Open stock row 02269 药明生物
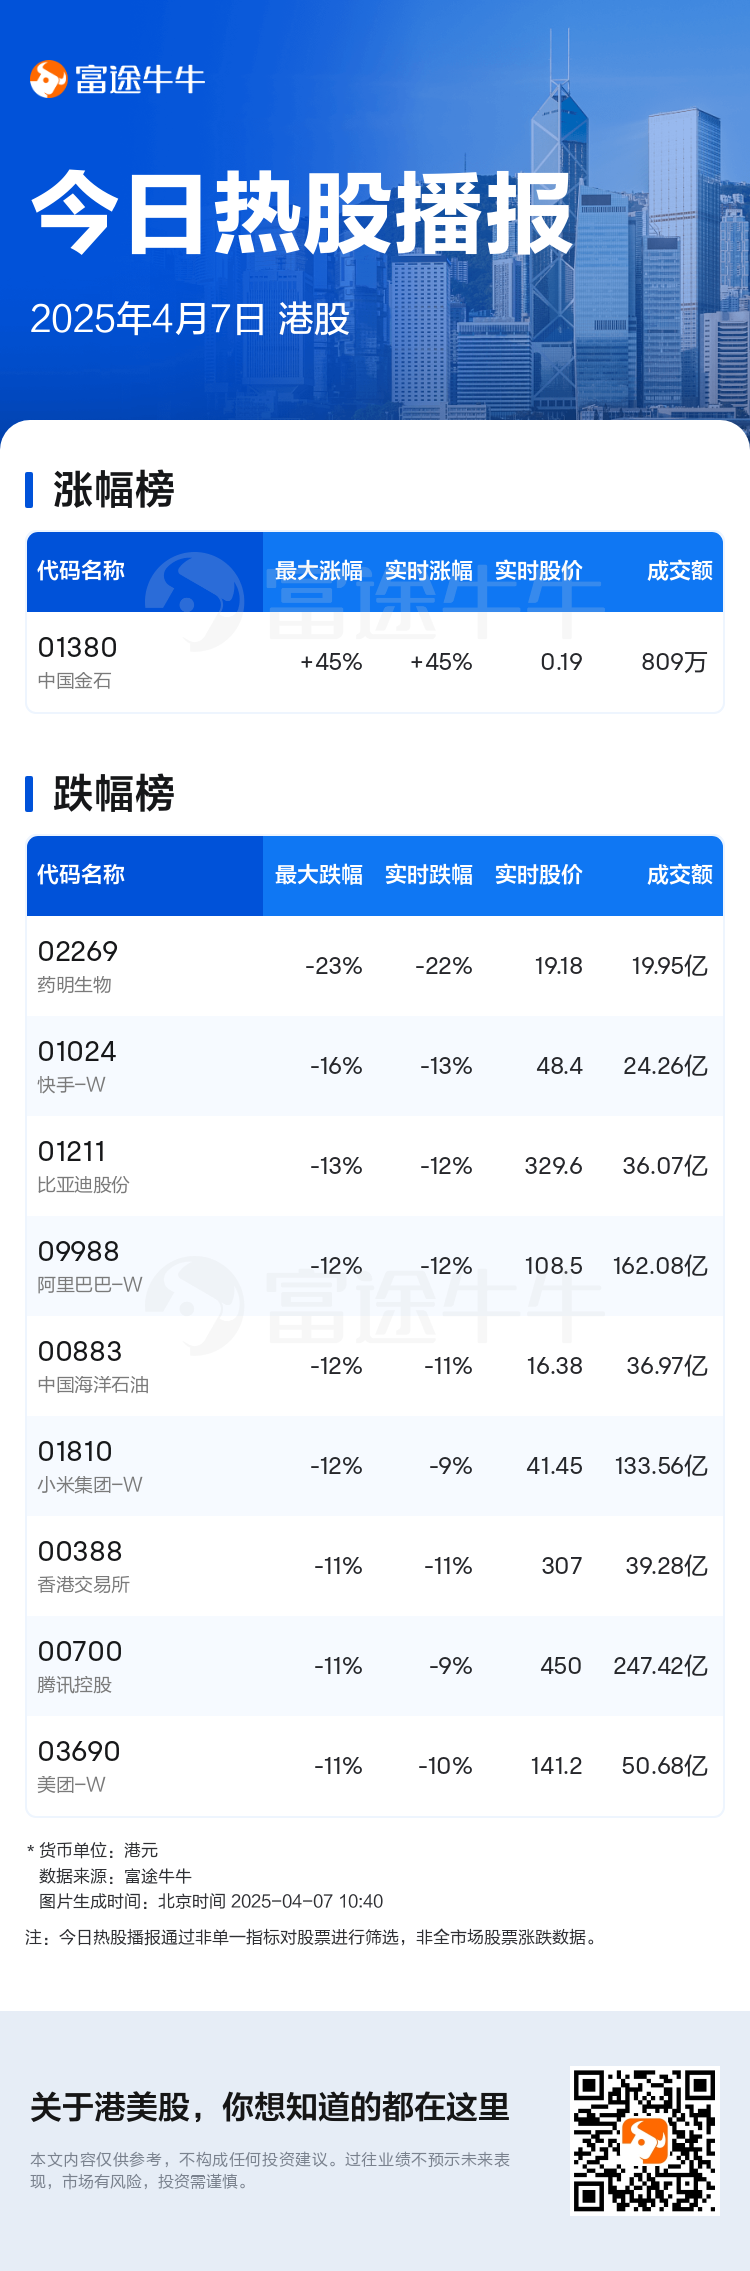 (375, 966)
